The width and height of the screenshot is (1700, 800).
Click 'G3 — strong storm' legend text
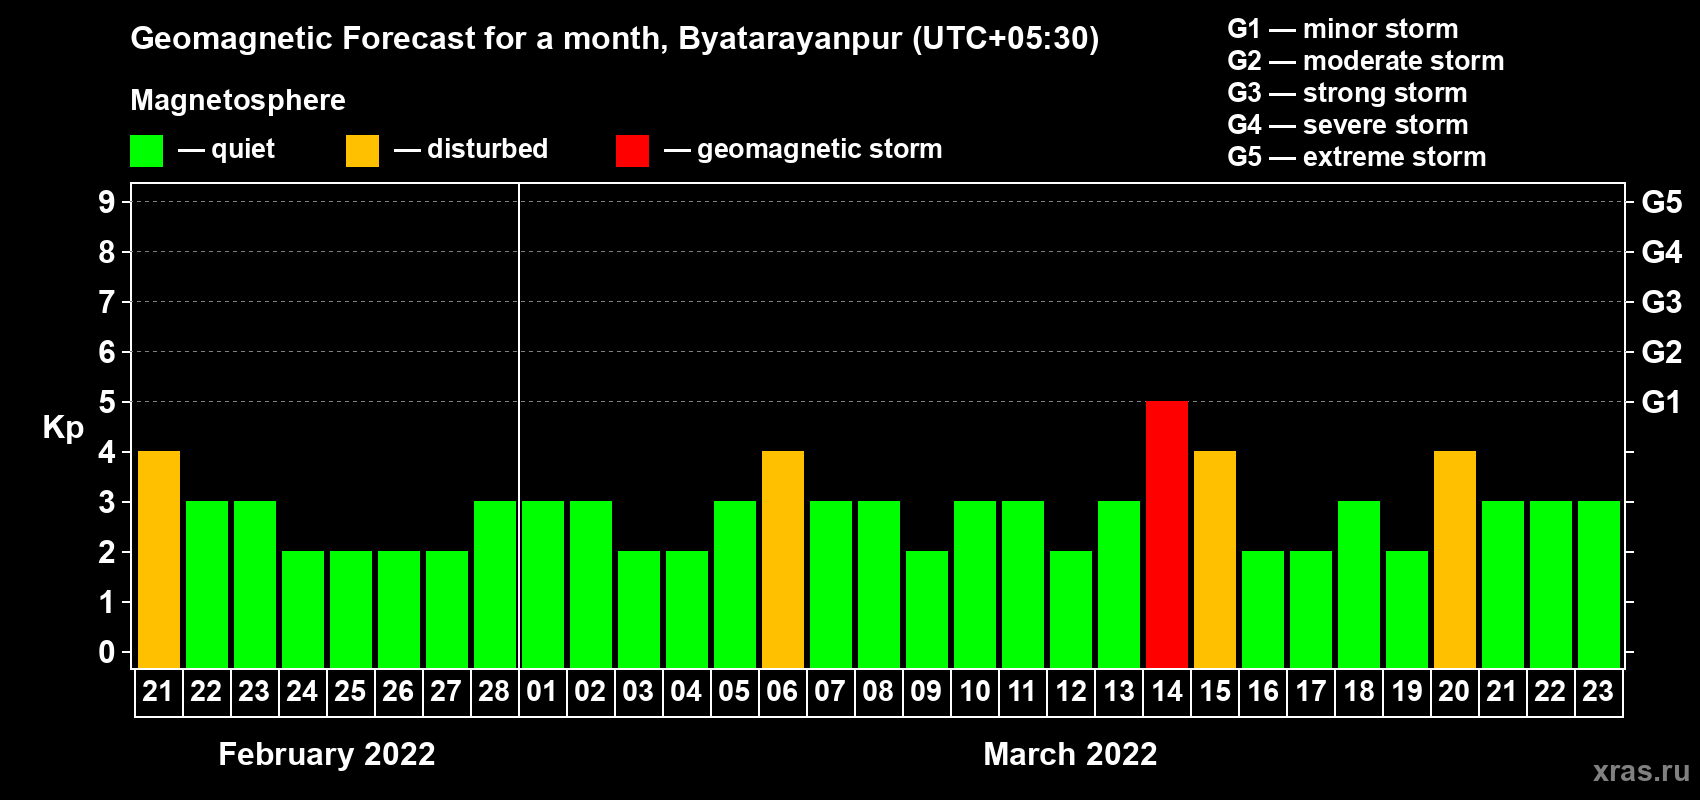point(1348,93)
